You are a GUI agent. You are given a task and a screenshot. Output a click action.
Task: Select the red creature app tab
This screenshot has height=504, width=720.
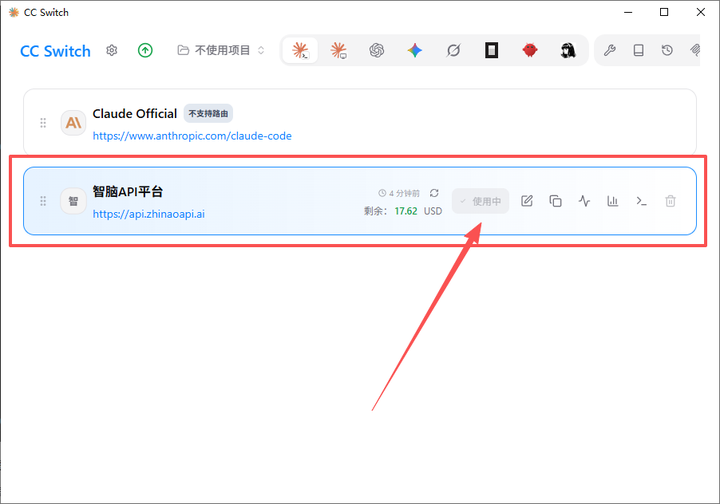[x=530, y=50]
